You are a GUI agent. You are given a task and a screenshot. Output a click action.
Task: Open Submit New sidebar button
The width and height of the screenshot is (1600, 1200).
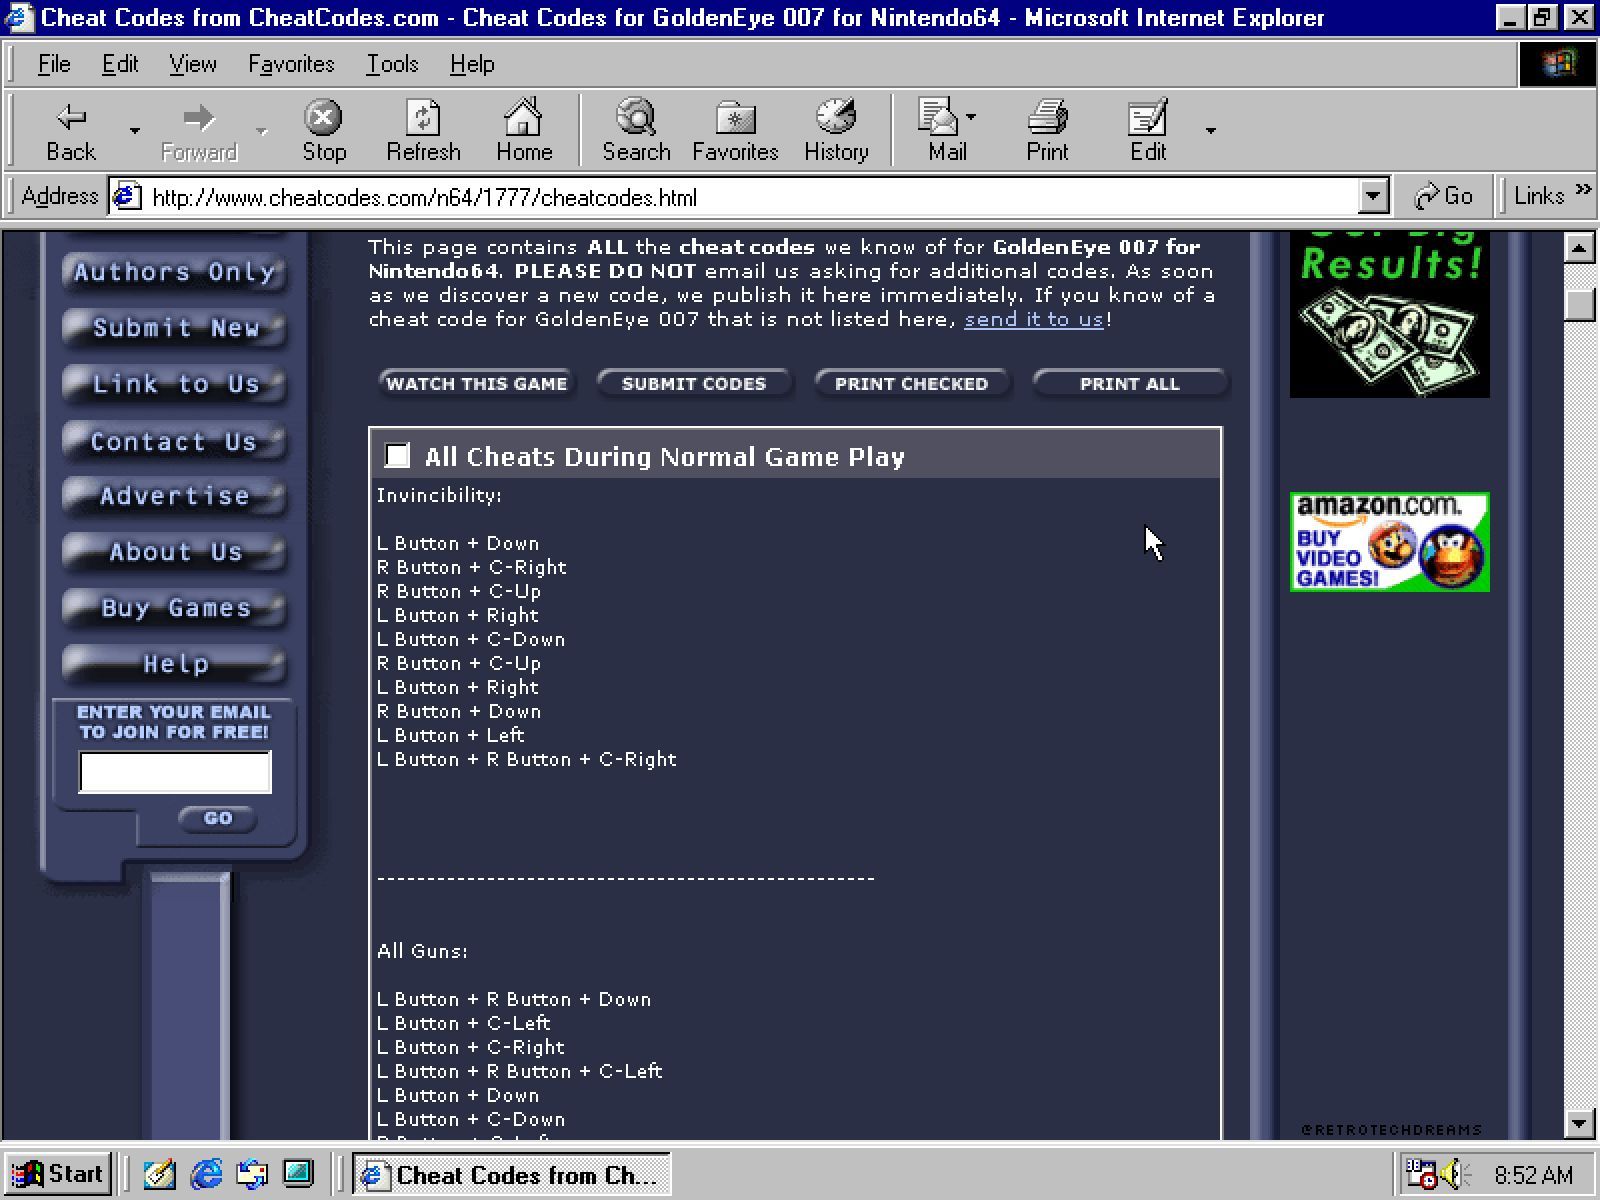(x=174, y=328)
